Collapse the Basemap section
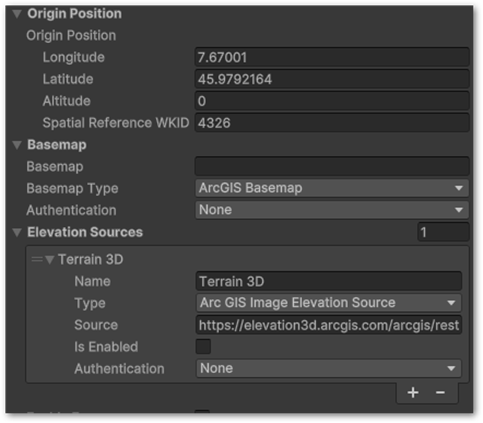This screenshot has width=483, height=423. 17,145
